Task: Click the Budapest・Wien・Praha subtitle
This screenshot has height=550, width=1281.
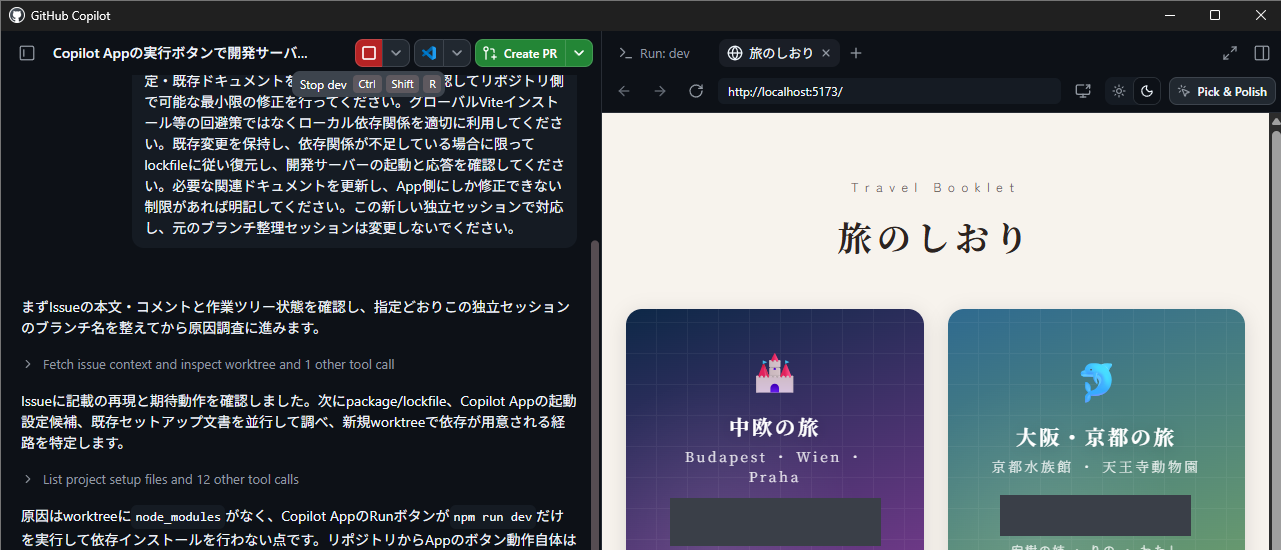Action: coord(774,467)
